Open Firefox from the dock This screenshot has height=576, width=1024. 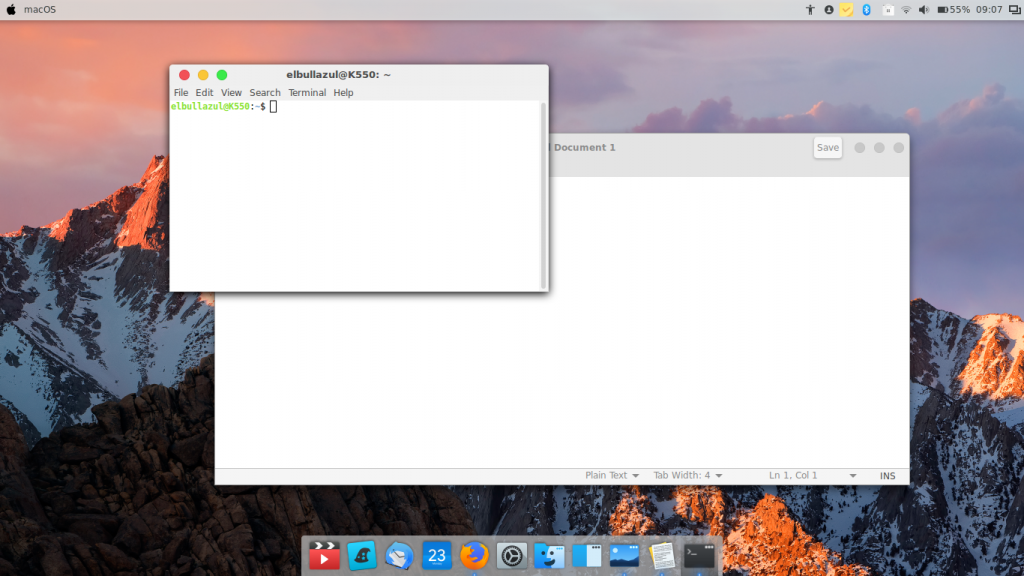click(473, 556)
